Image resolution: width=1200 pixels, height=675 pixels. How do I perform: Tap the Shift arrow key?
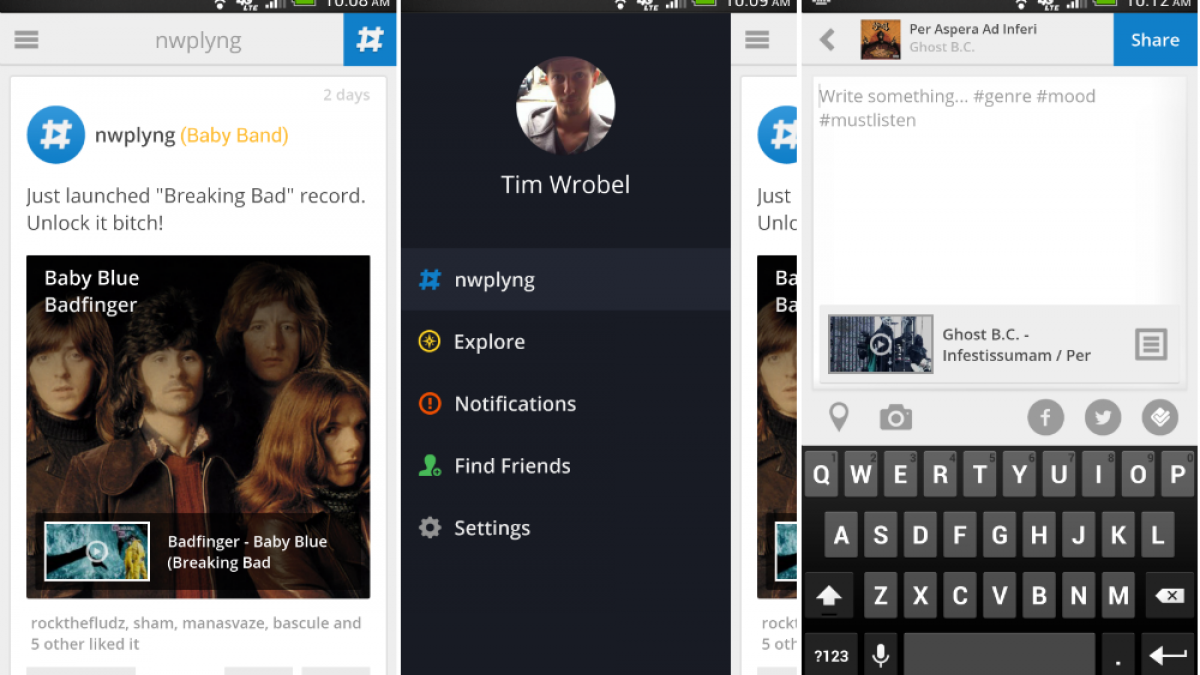[x=829, y=596]
